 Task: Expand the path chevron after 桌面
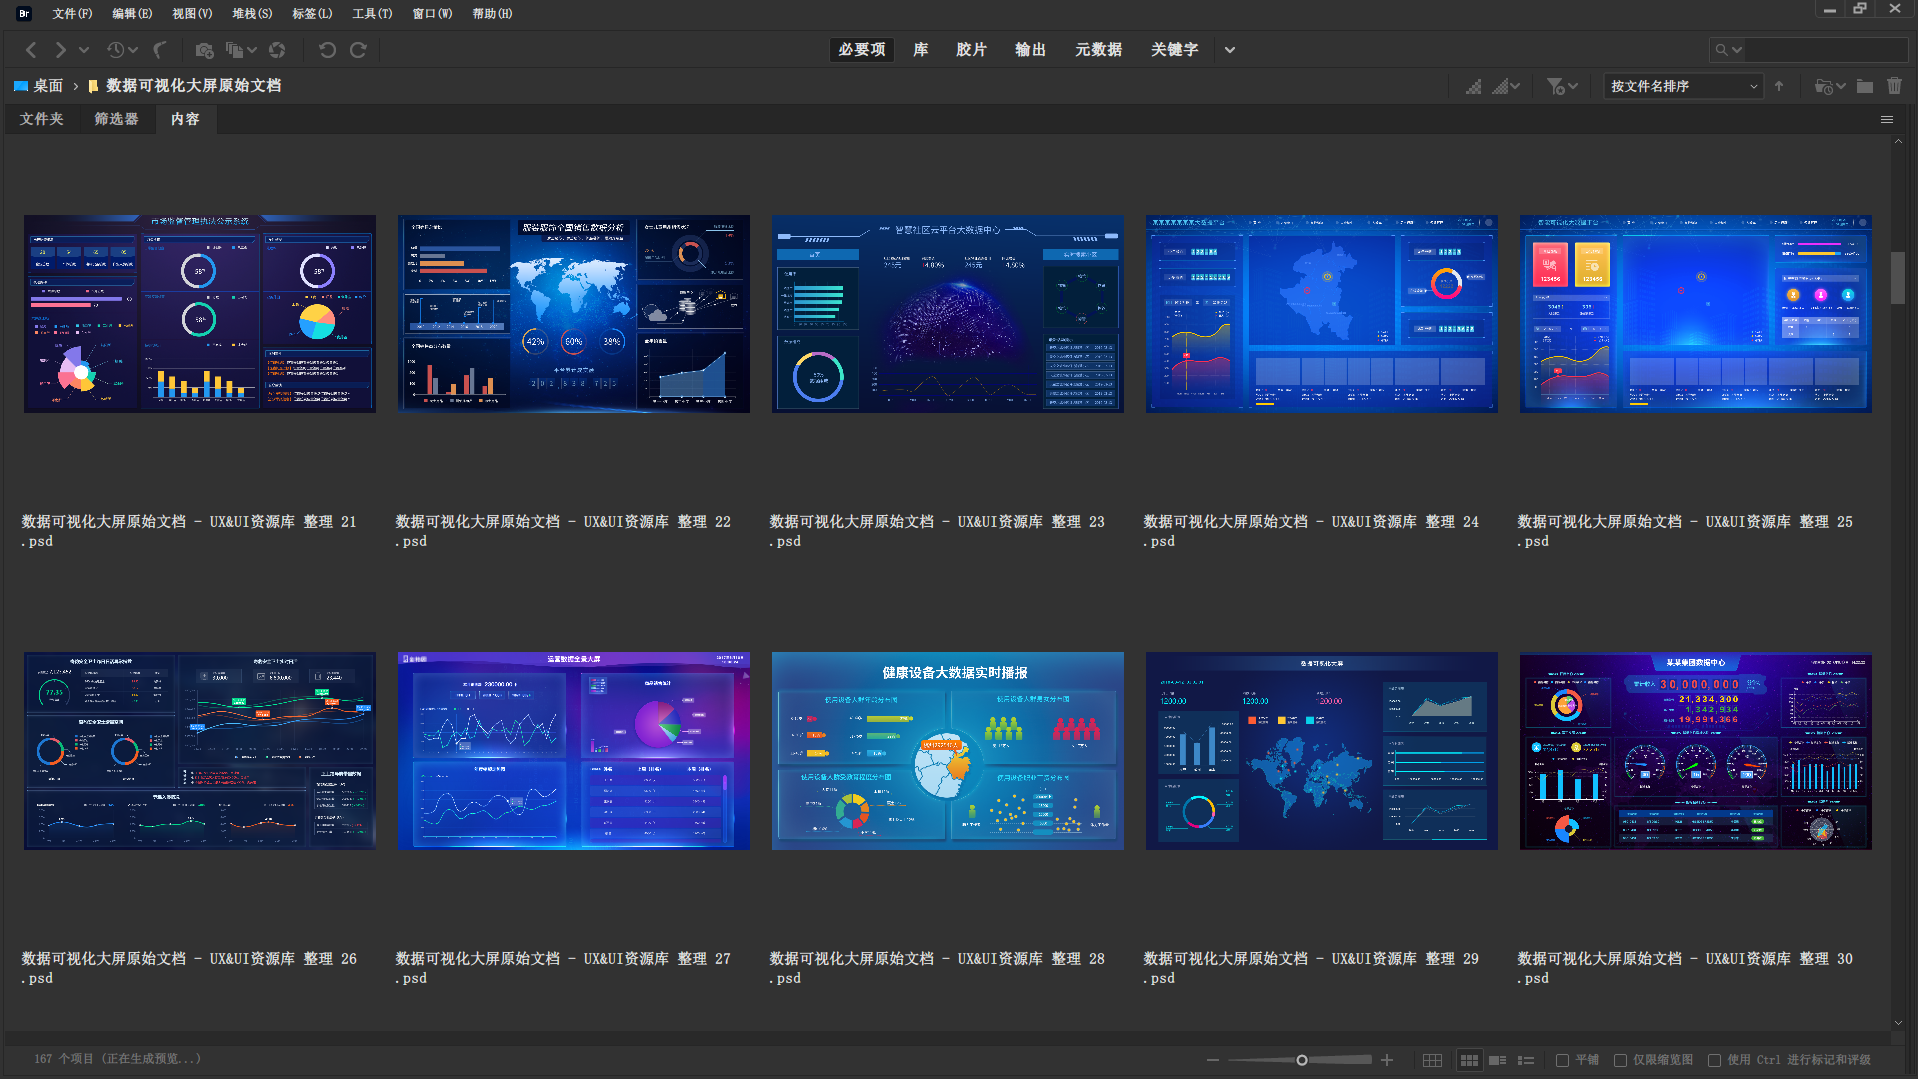click(76, 86)
